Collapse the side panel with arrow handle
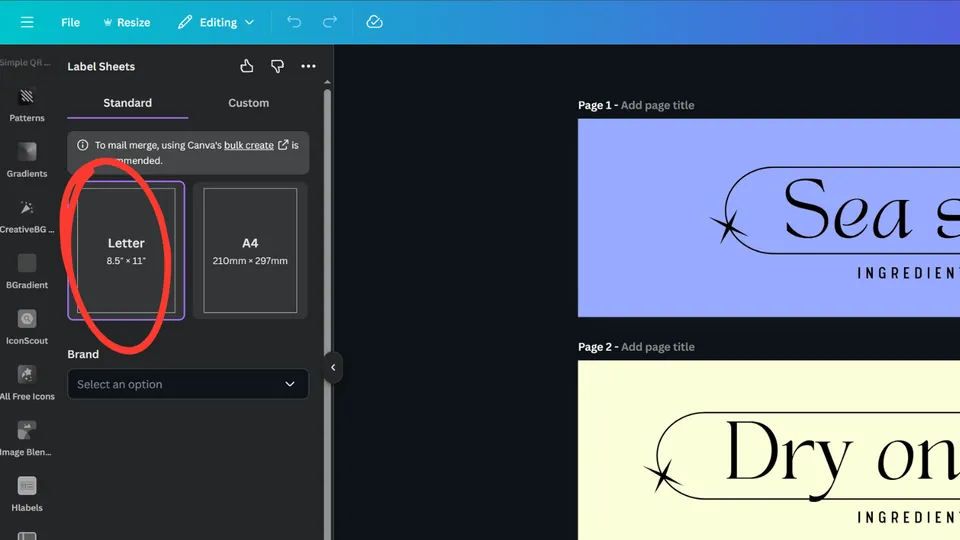Screen dimensions: 960x540 click(333, 367)
